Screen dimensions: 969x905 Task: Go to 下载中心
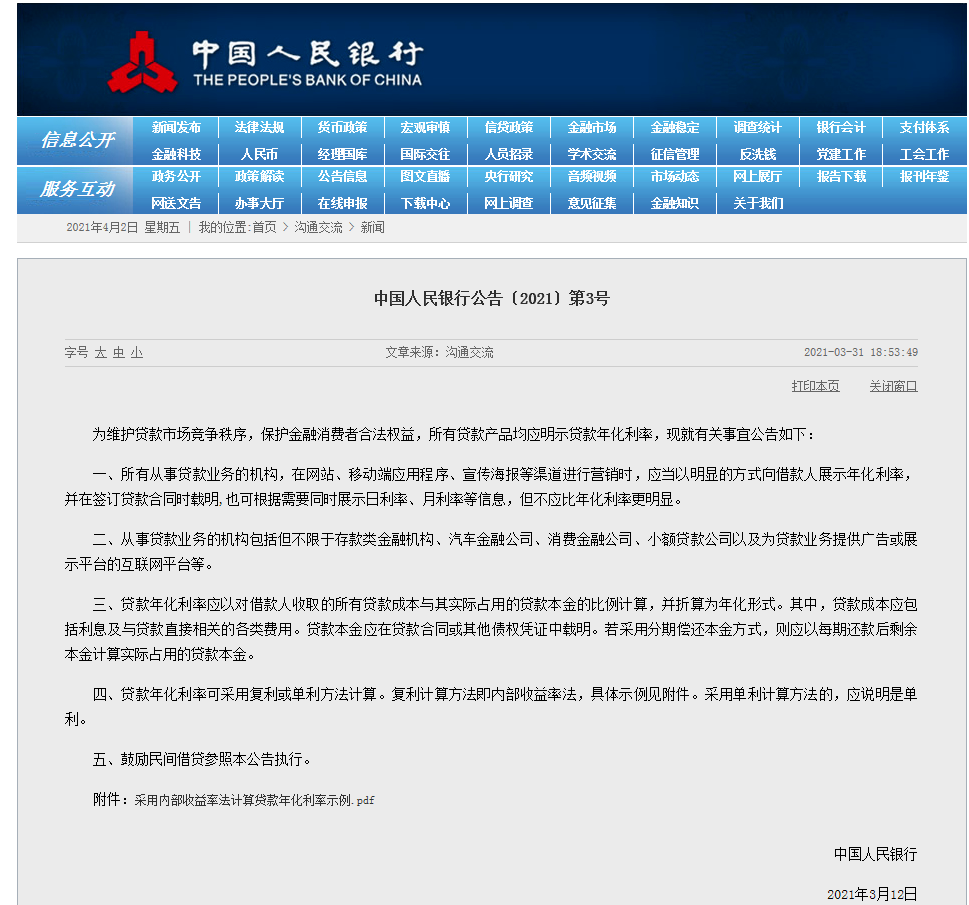[425, 203]
